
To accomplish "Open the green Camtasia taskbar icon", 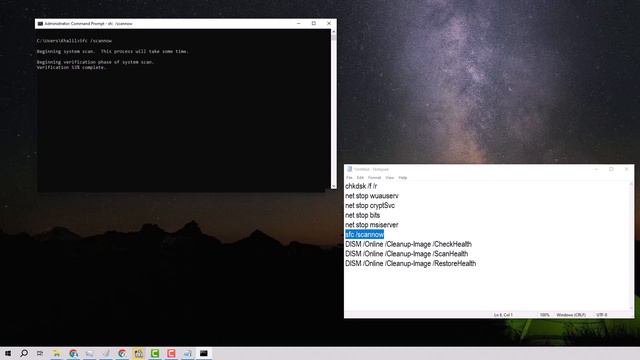I will 155,353.
